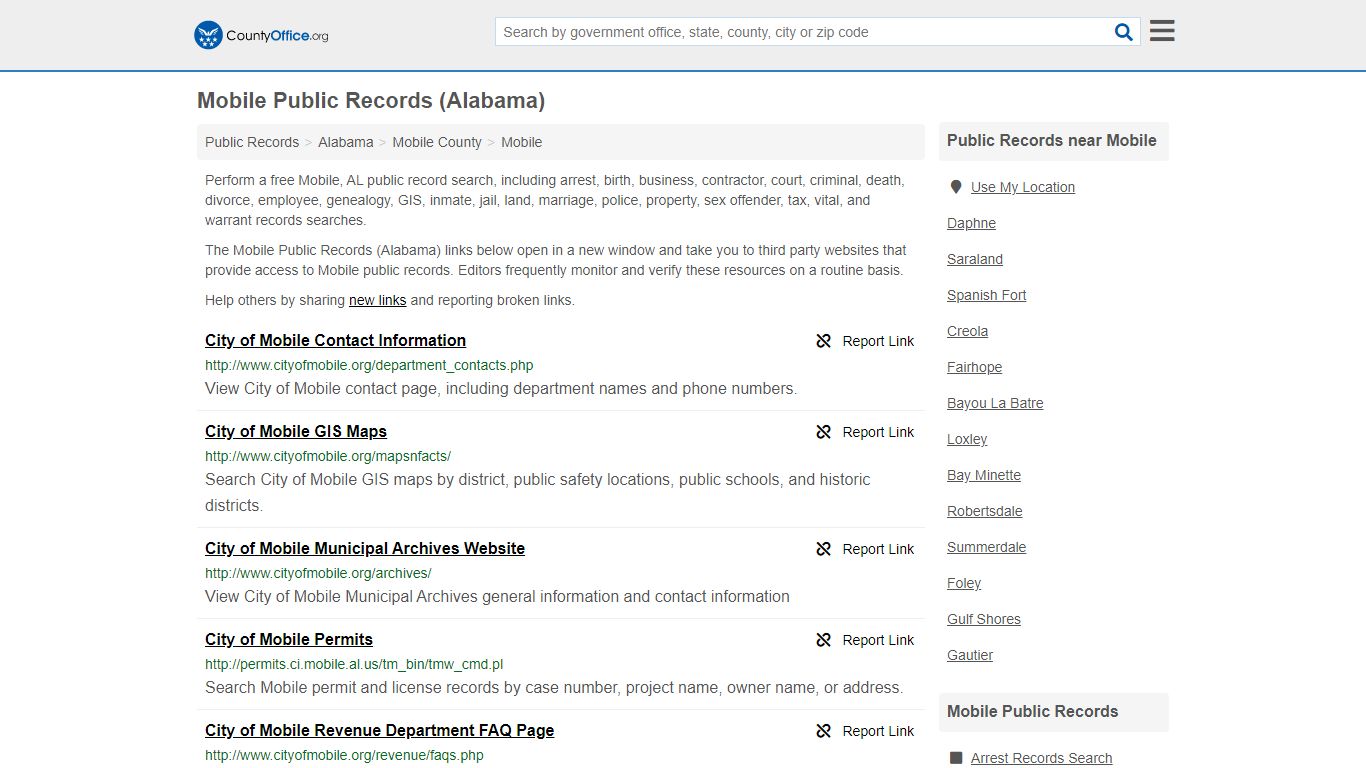This screenshot has height=768, width=1366.
Task: Go to Alabama breadcrumb
Action: coord(346,142)
